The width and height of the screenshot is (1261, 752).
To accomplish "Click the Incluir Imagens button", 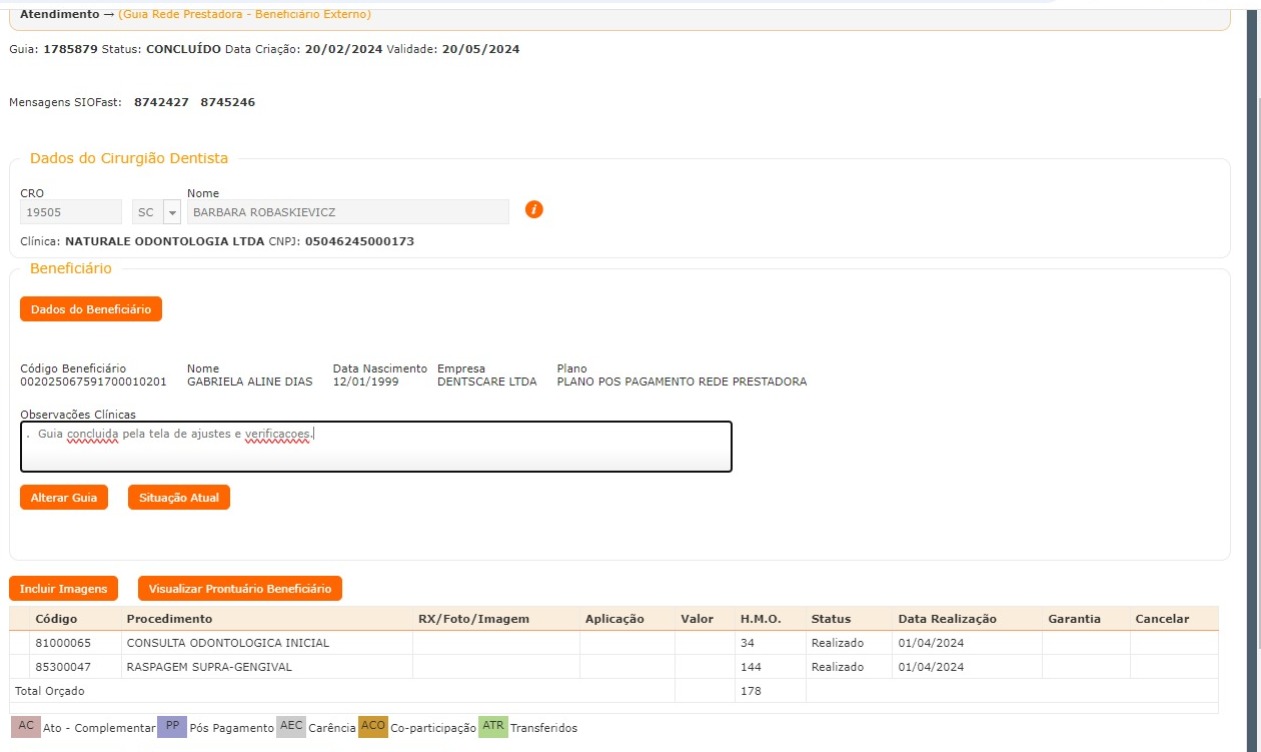I will [63, 589].
